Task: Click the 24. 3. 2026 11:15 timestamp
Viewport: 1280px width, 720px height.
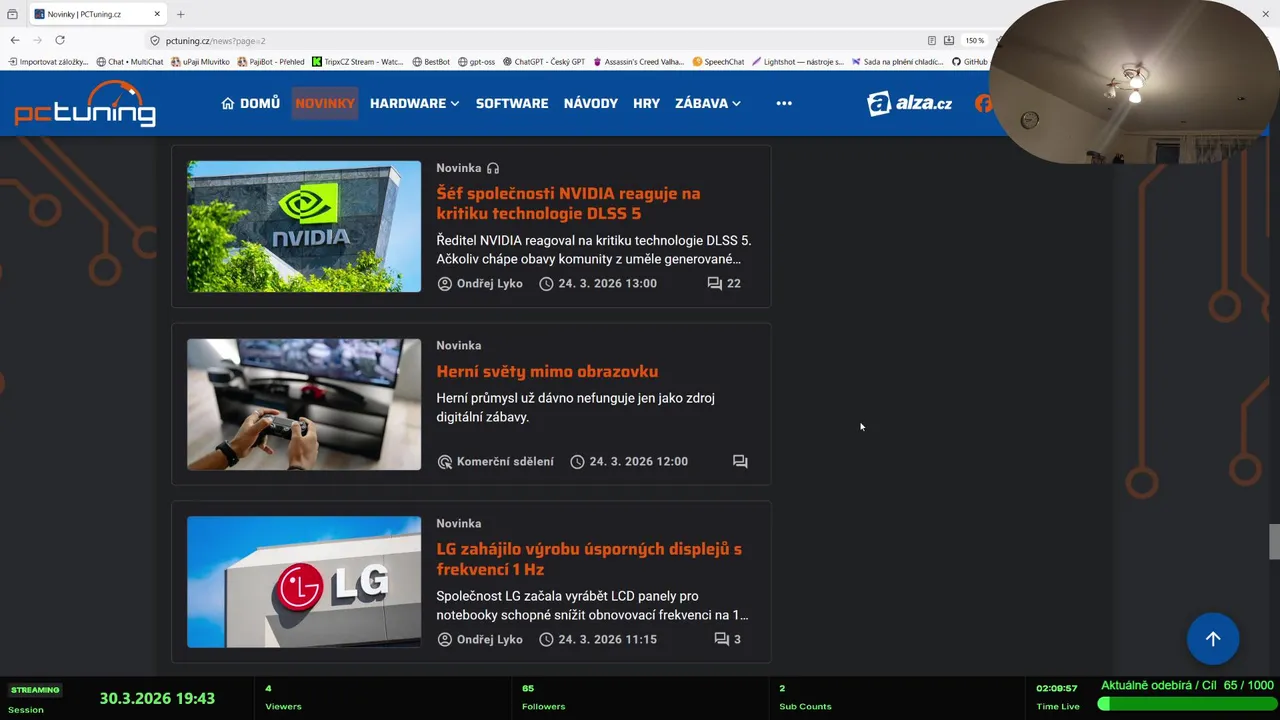Action: pos(607,639)
